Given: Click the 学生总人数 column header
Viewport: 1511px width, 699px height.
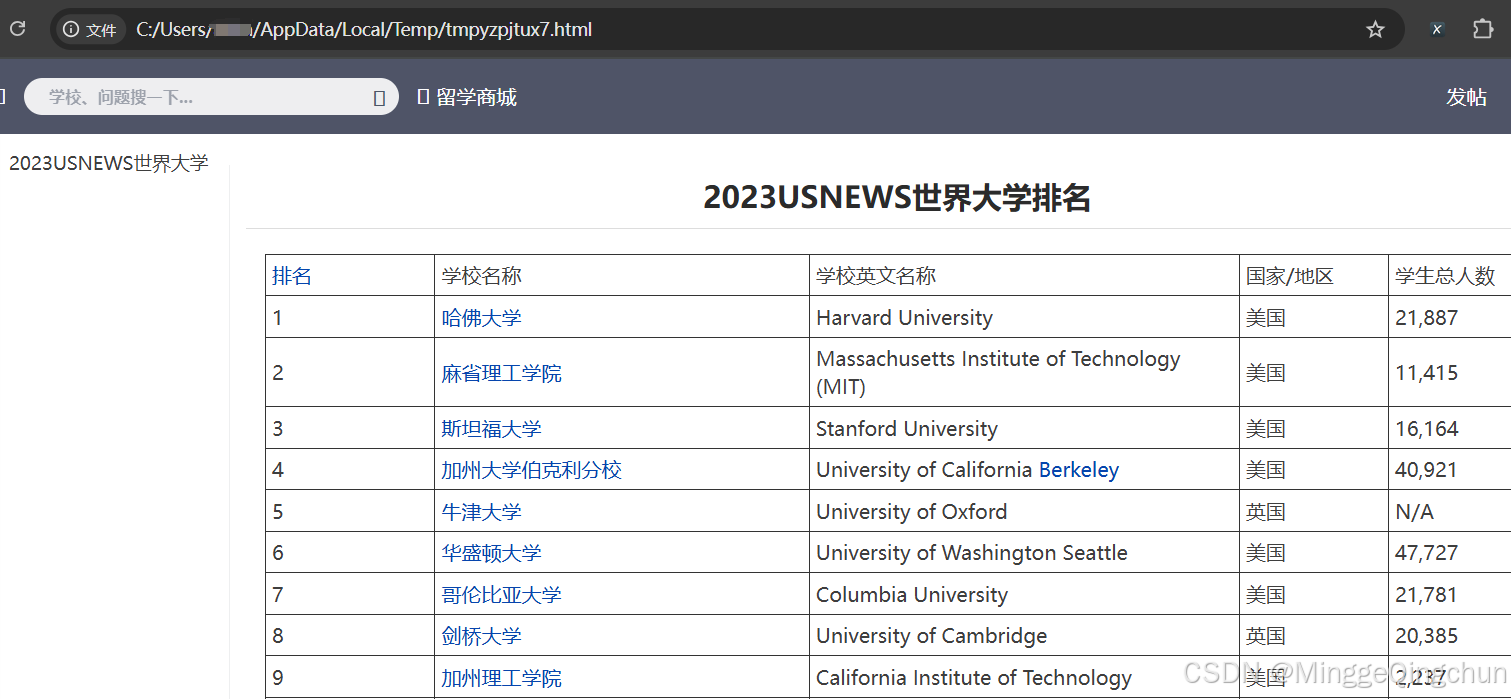Looking at the screenshot, I should (x=1450, y=276).
